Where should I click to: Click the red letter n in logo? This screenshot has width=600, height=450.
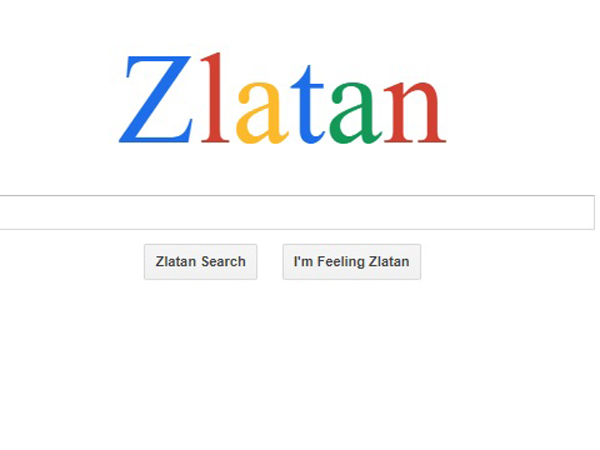click(415, 112)
